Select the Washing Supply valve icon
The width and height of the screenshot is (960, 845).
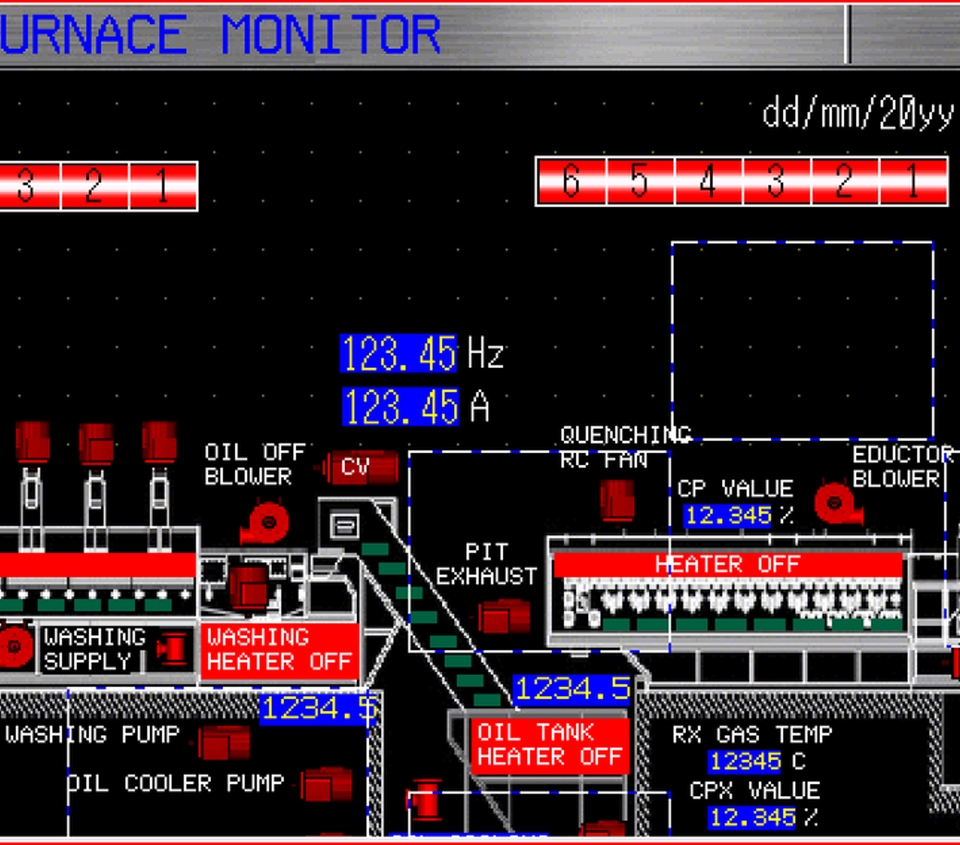(x=172, y=649)
